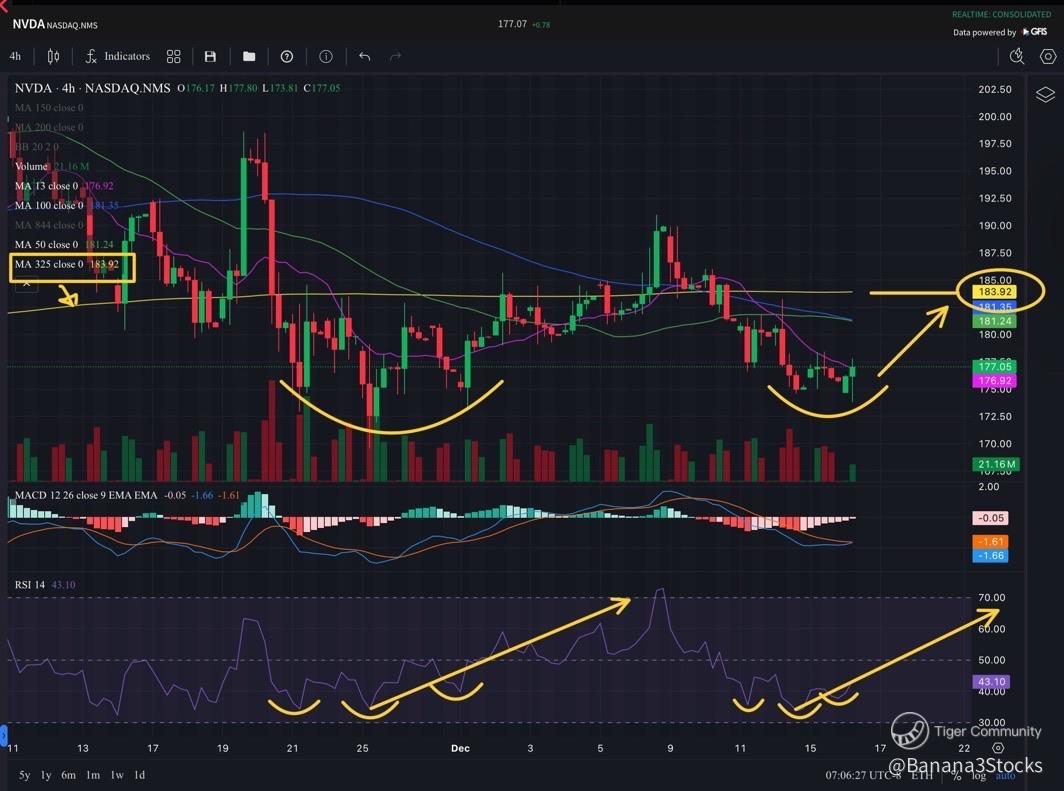This screenshot has height=791, width=1064.
Task: Toggle the % percent scale
Action: click(956, 775)
